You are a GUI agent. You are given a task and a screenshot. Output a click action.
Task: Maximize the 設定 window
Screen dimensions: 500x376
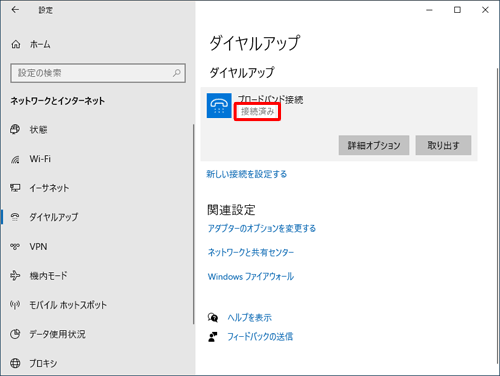point(457,10)
